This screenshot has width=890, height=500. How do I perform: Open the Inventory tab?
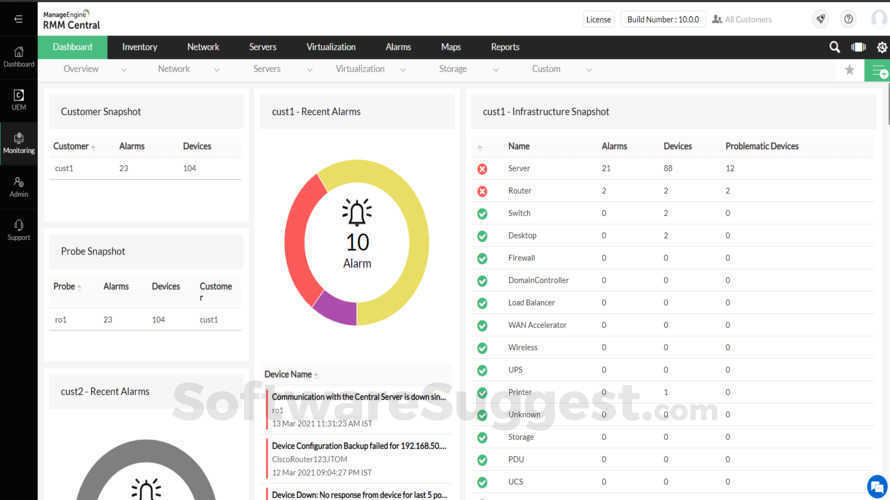click(140, 47)
